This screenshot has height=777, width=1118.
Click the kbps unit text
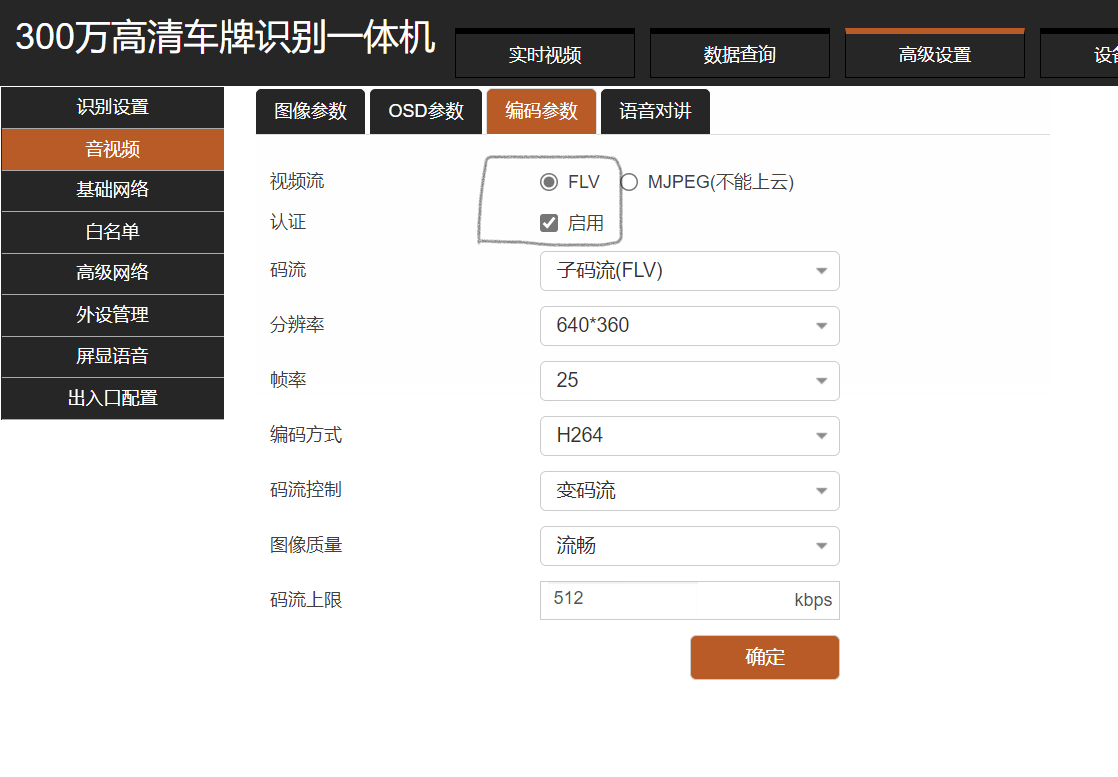coord(813,600)
